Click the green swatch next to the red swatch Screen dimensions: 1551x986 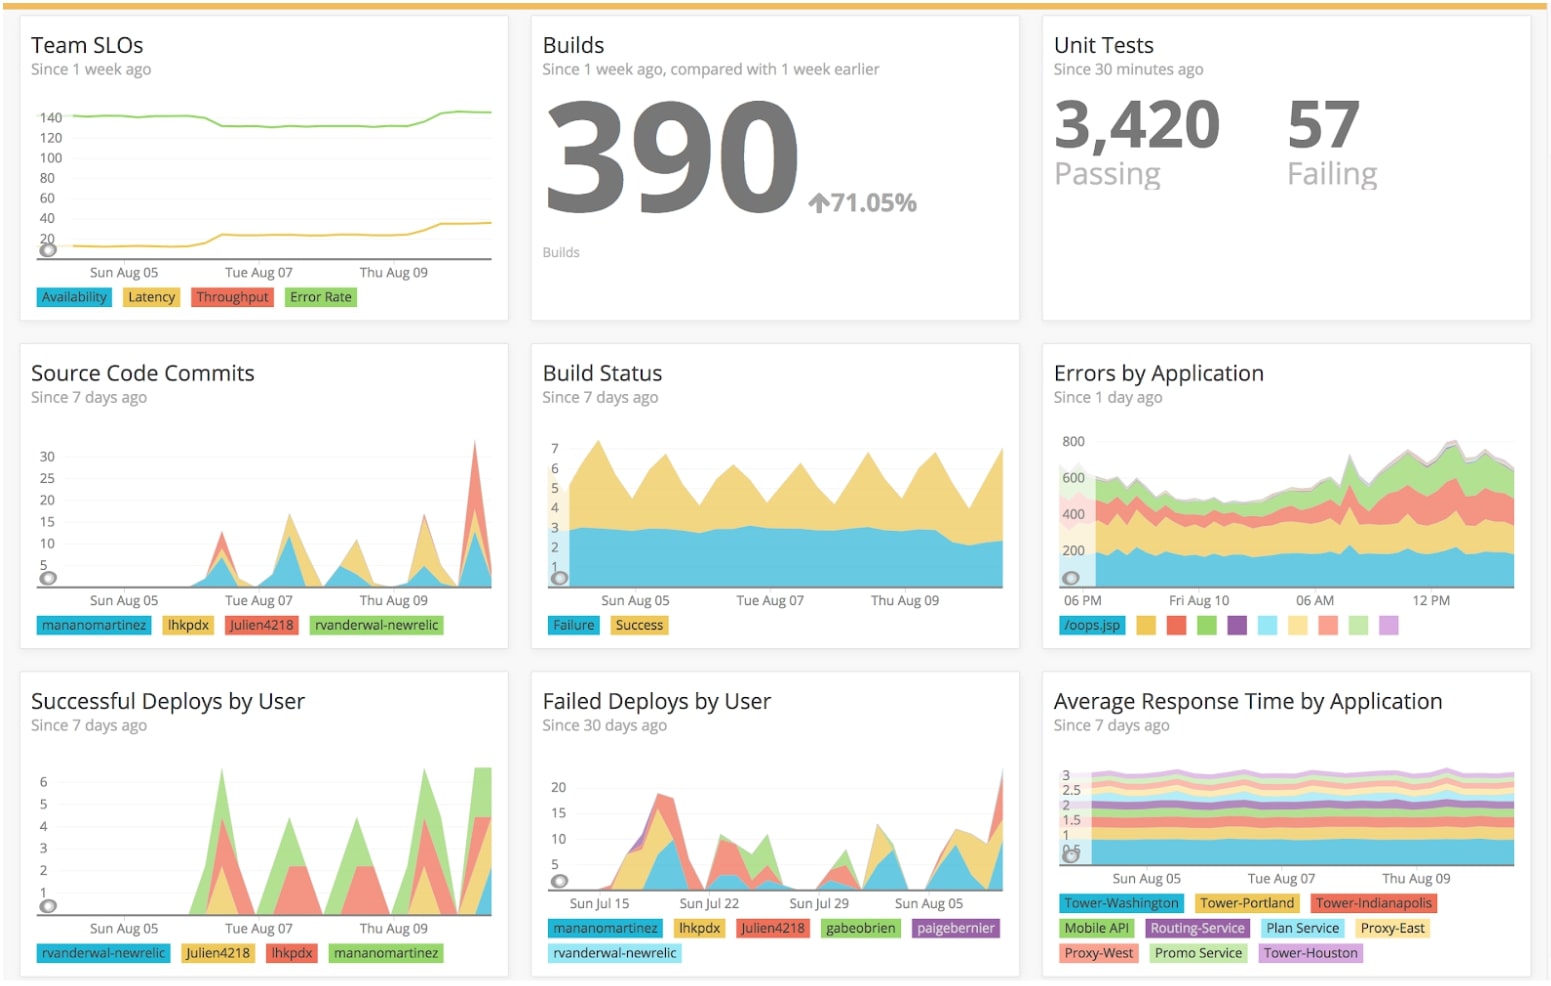pyautogui.click(x=1207, y=625)
